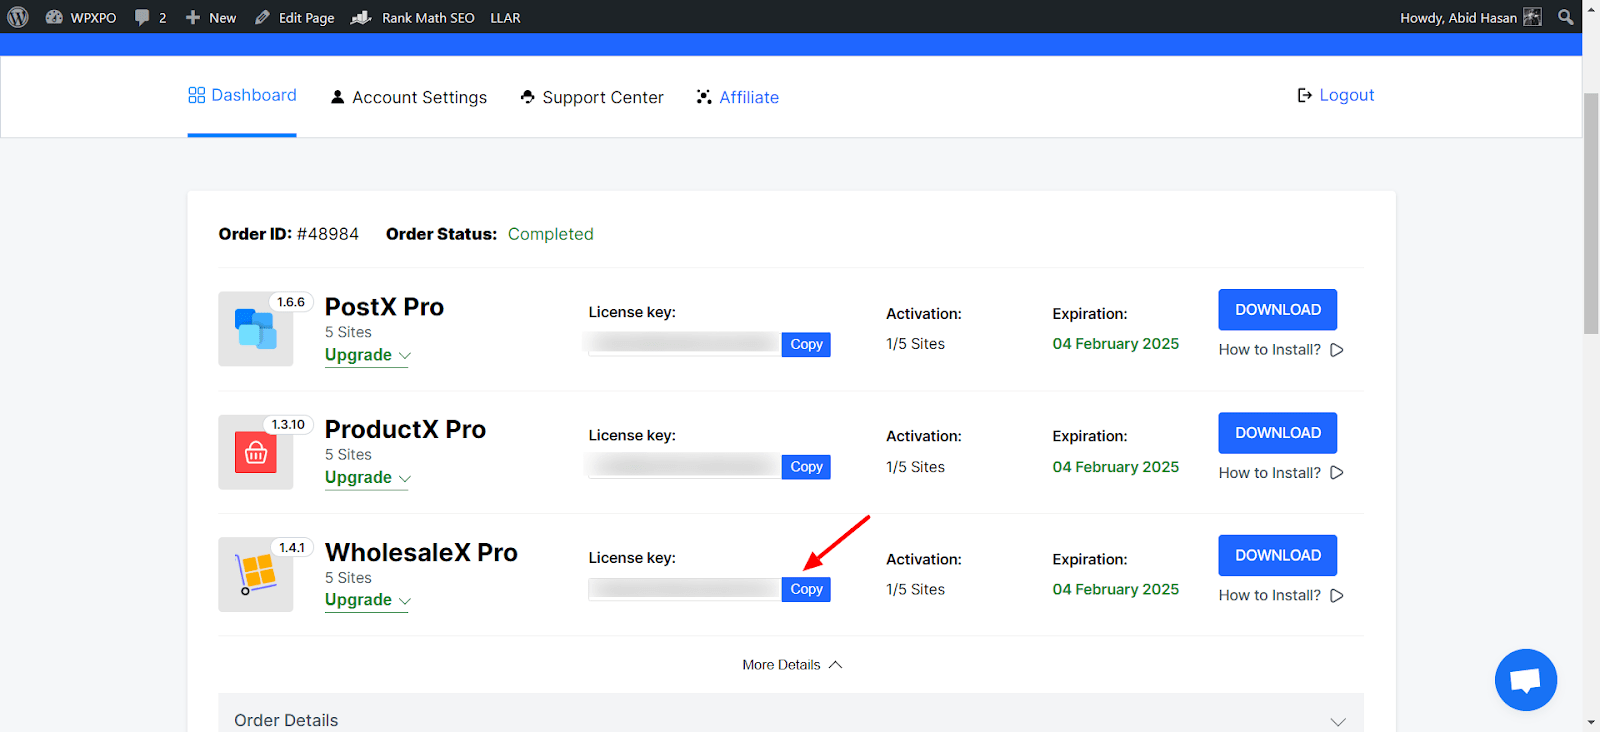
Task: Click the WholesaleX Pro license key field
Action: 685,589
